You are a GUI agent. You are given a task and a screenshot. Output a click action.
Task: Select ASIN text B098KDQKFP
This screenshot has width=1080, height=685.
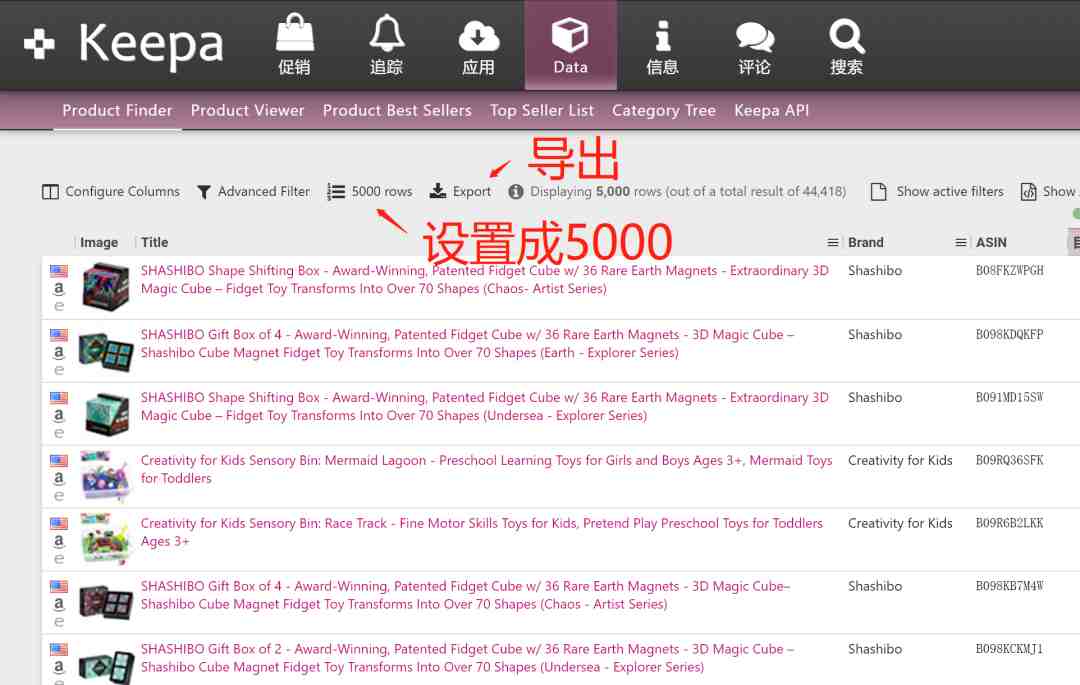[x=1009, y=335]
